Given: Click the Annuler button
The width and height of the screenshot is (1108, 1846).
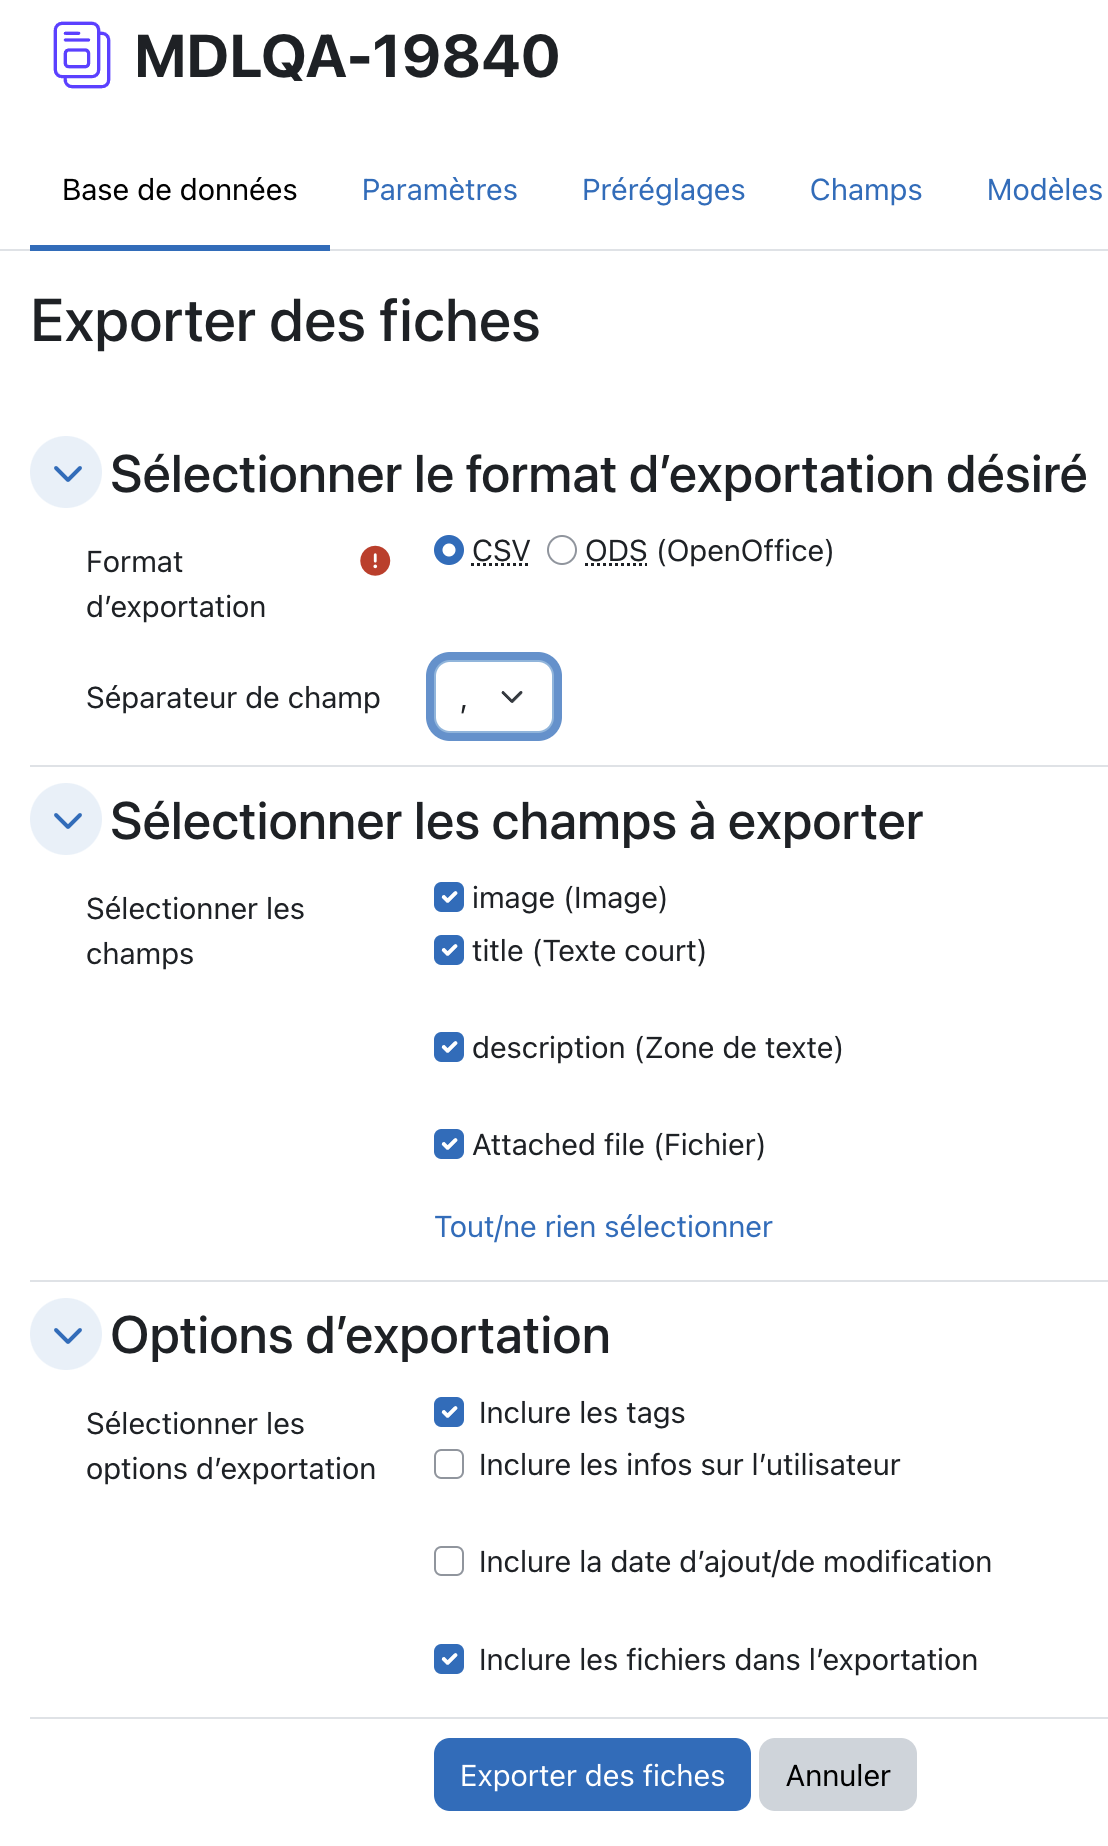Looking at the screenshot, I should coord(838,1775).
